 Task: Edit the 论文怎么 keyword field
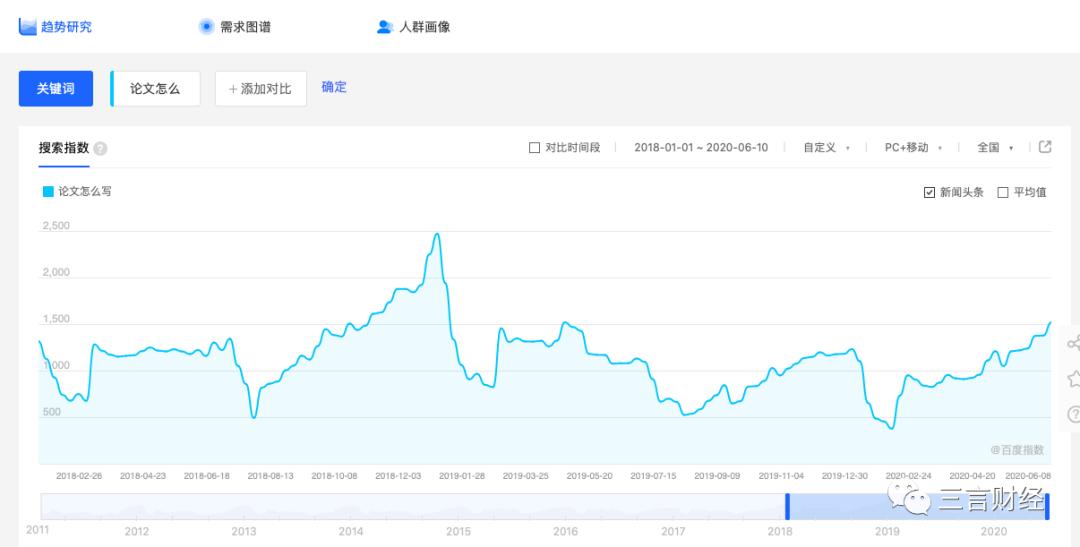[156, 89]
